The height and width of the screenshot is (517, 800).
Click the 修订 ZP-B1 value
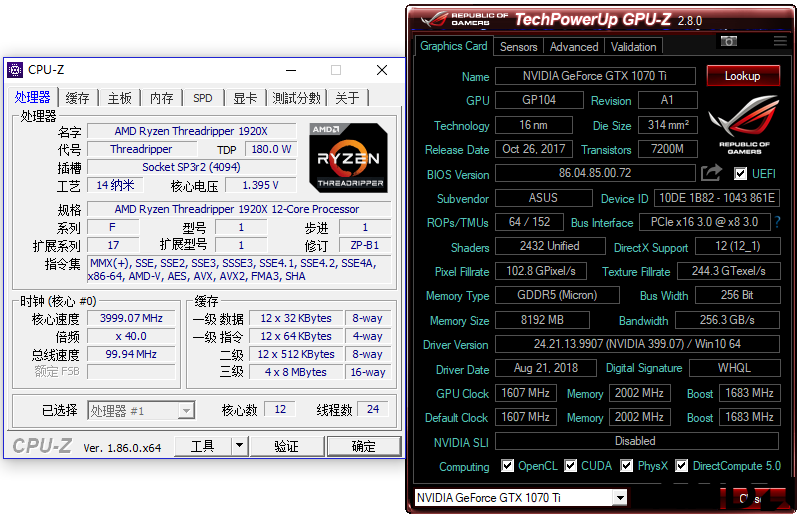pyautogui.click(x=365, y=245)
